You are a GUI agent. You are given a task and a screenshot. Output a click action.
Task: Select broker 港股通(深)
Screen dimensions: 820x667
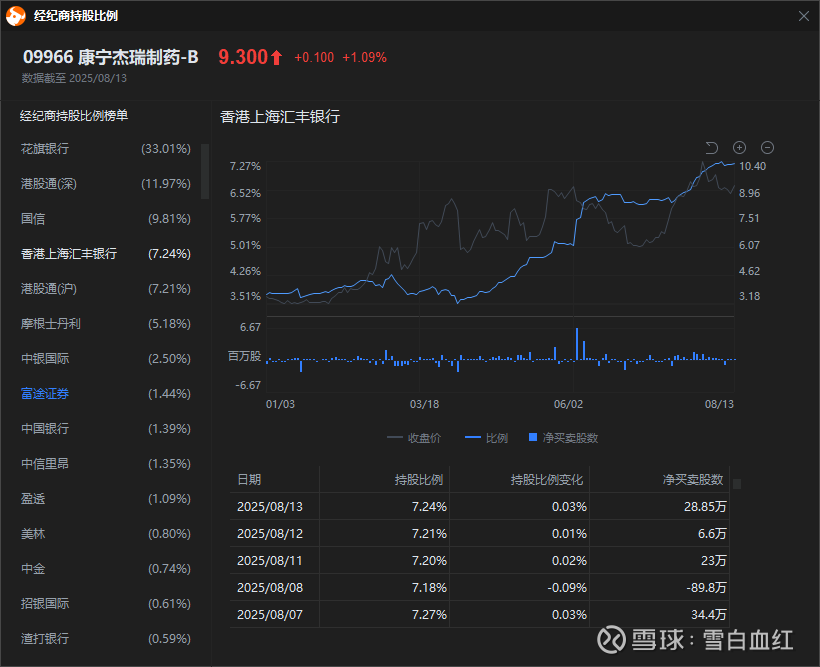[x=106, y=184]
